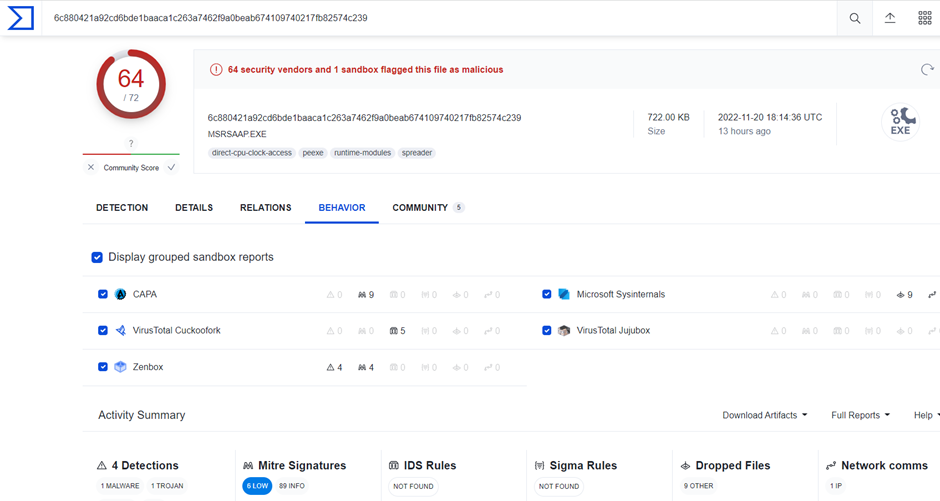Screen dimensions: 940x501
Task: Click Zenbox detections count 4
Action: pos(335,367)
